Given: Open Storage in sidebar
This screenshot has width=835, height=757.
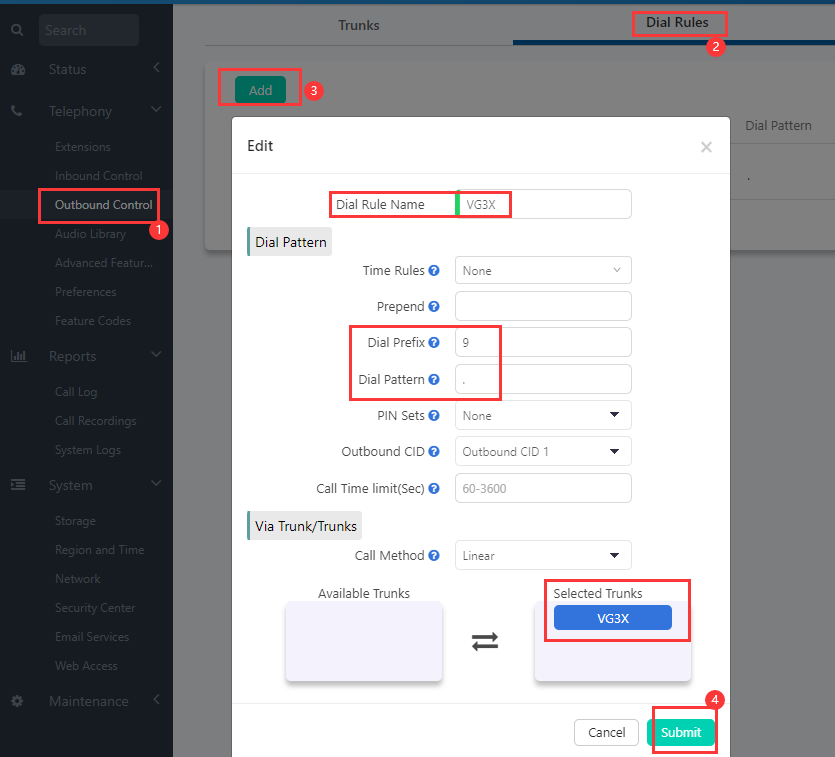Looking at the screenshot, I should [x=75, y=521].
